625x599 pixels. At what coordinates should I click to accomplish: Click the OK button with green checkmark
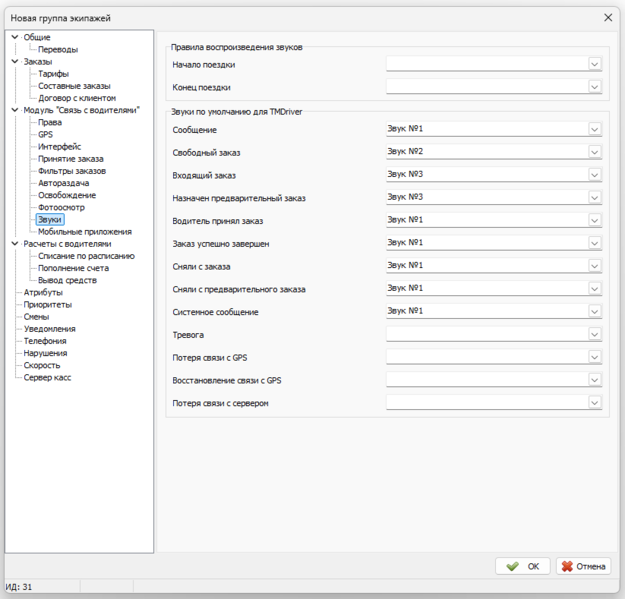pyautogui.click(x=522, y=566)
